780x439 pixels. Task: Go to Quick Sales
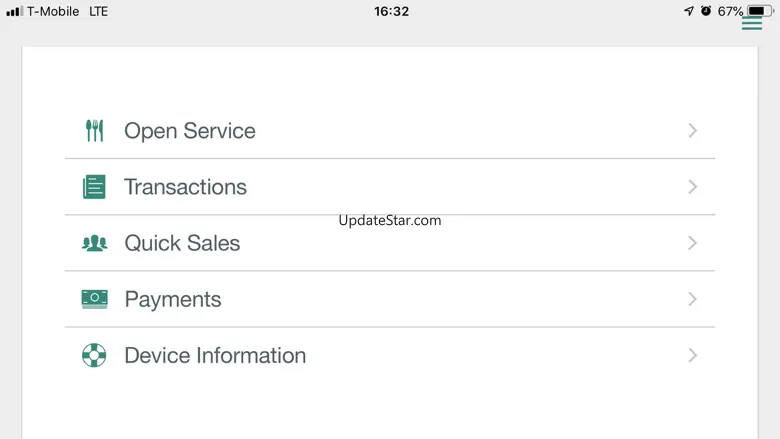(182, 243)
